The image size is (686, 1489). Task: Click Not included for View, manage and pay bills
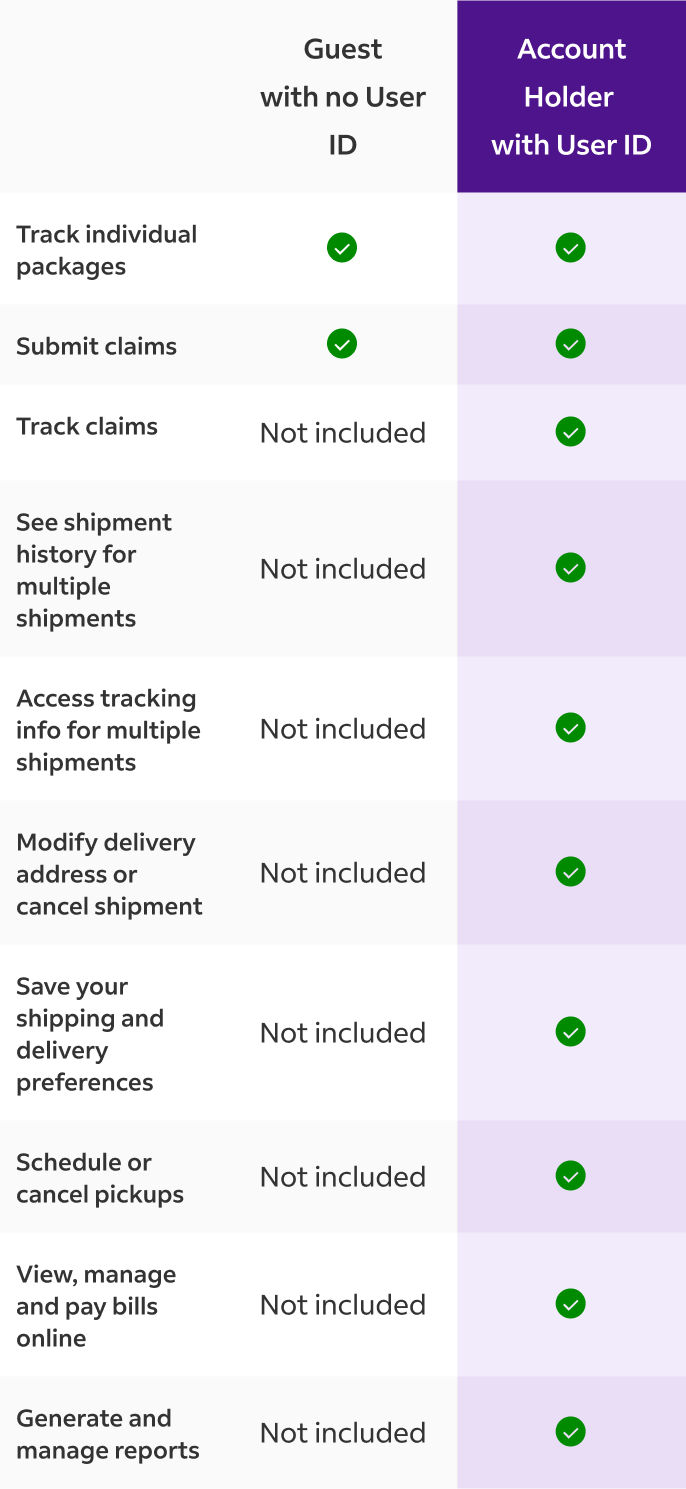coord(343,1305)
